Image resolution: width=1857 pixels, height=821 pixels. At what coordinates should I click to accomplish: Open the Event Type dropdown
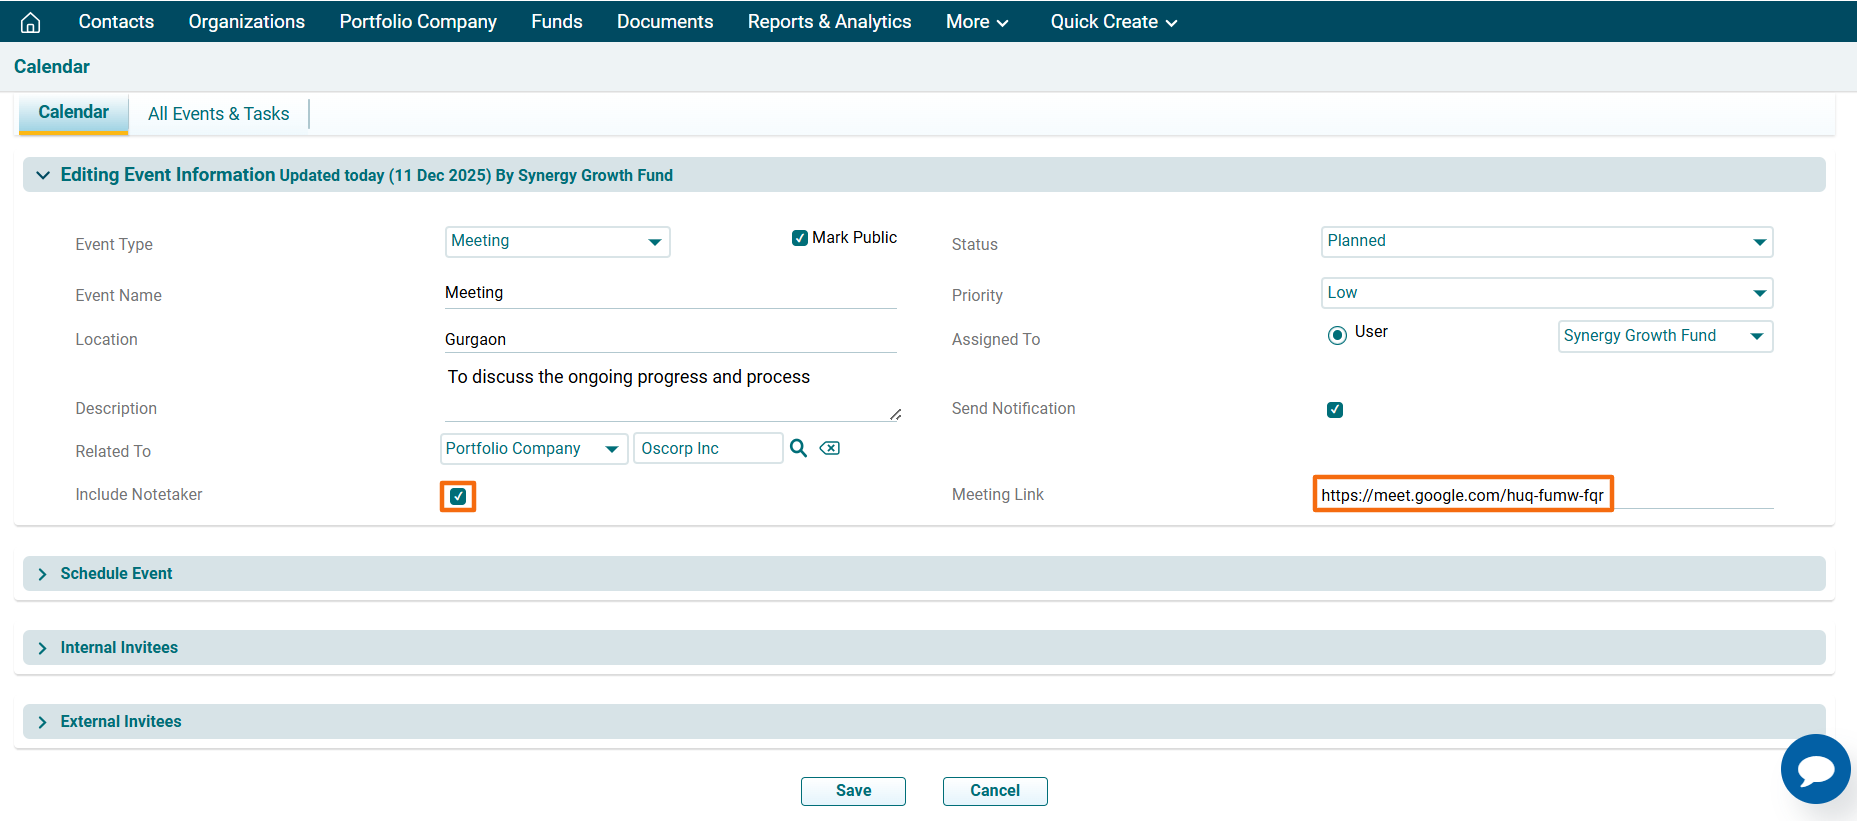point(557,241)
